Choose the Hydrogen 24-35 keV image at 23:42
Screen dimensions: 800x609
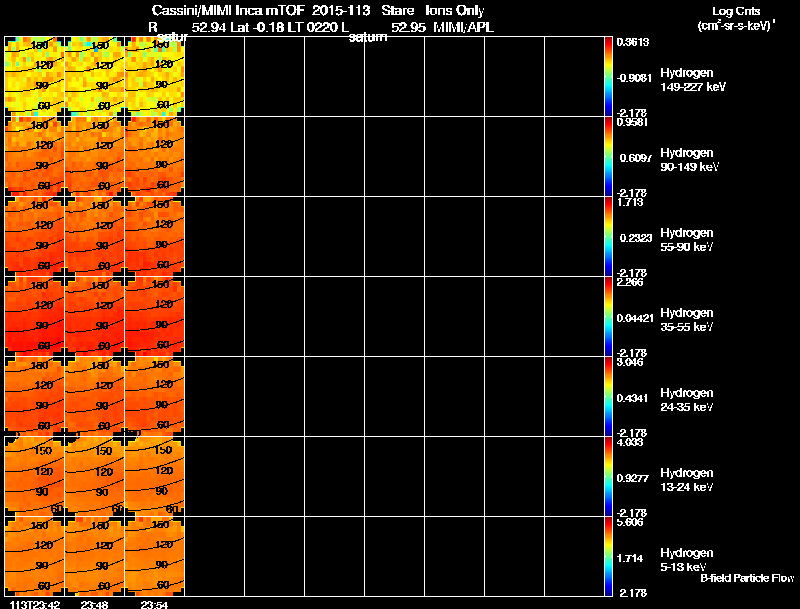pyautogui.click(x=34, y=397)
